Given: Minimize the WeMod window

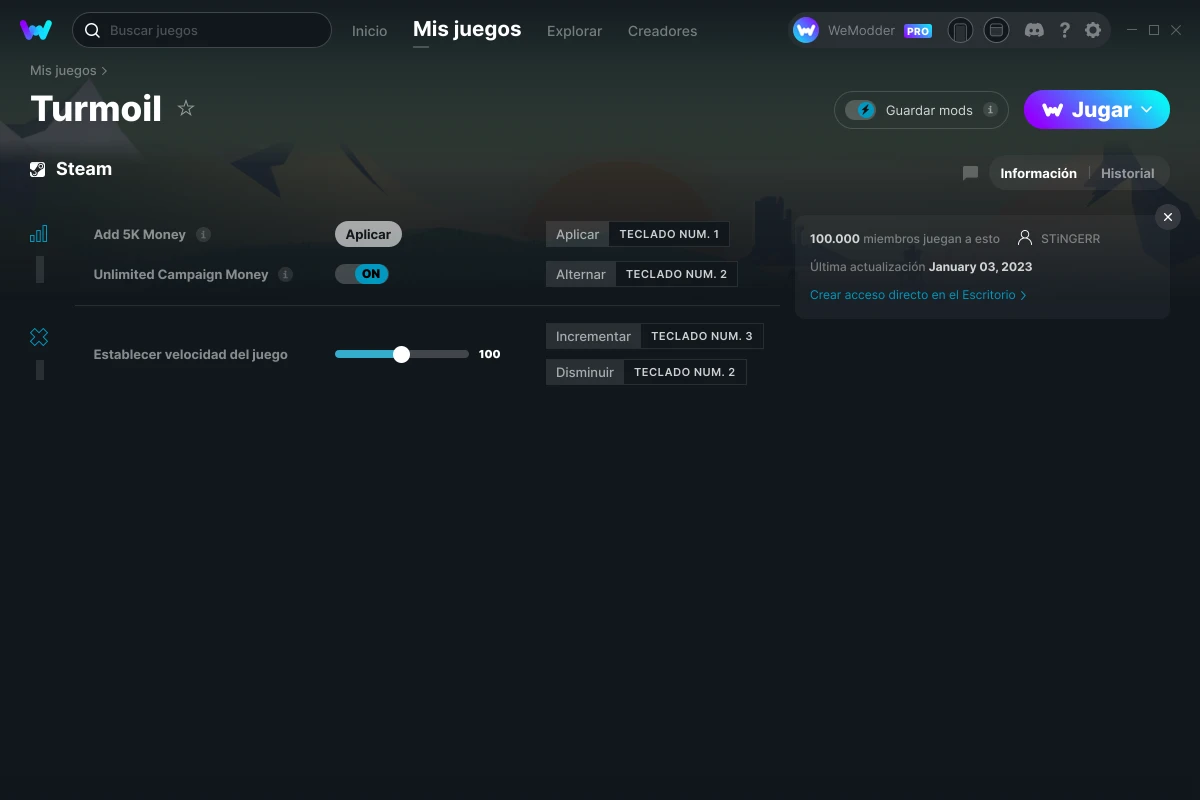Looking at the screenshot, I should [x=1132, y=31].
